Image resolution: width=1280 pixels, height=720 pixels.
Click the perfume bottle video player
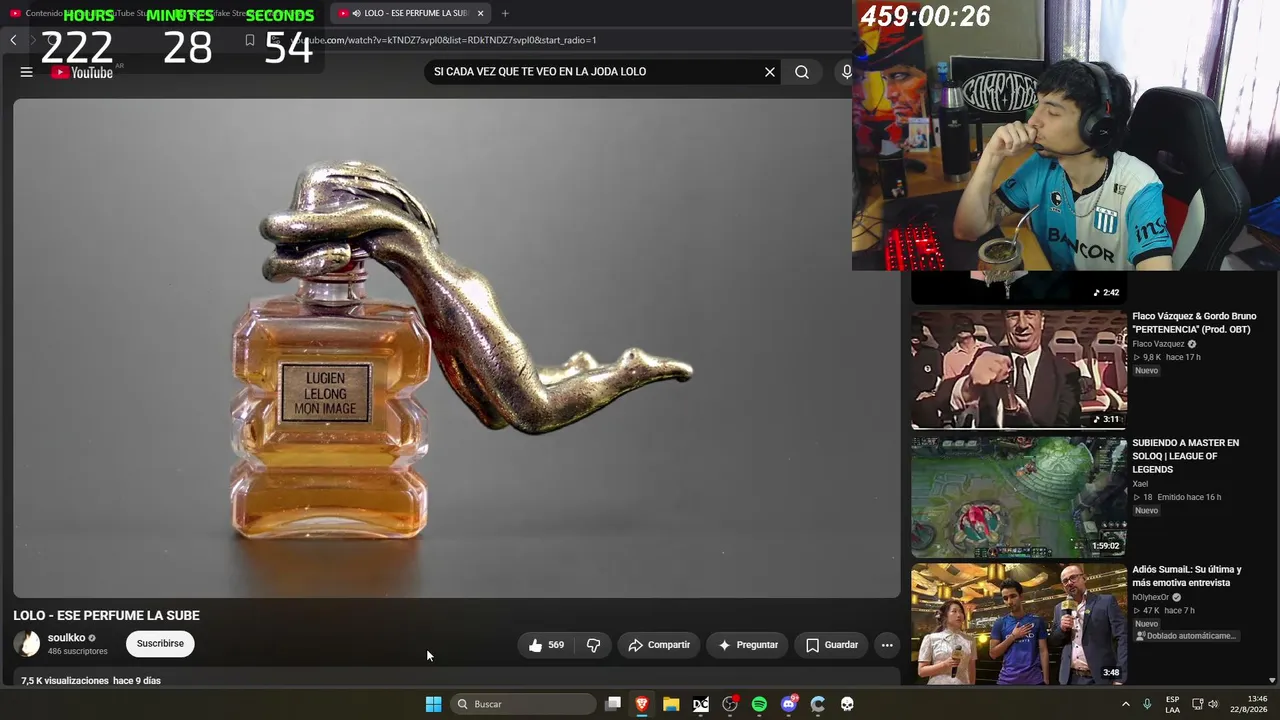pos(457,348)
